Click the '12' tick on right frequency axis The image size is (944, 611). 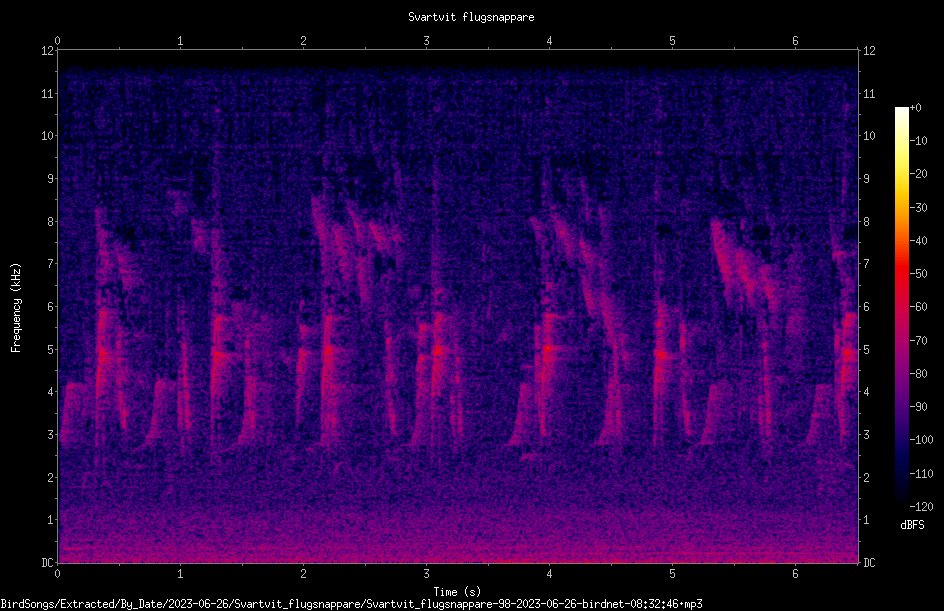(869, 51)
